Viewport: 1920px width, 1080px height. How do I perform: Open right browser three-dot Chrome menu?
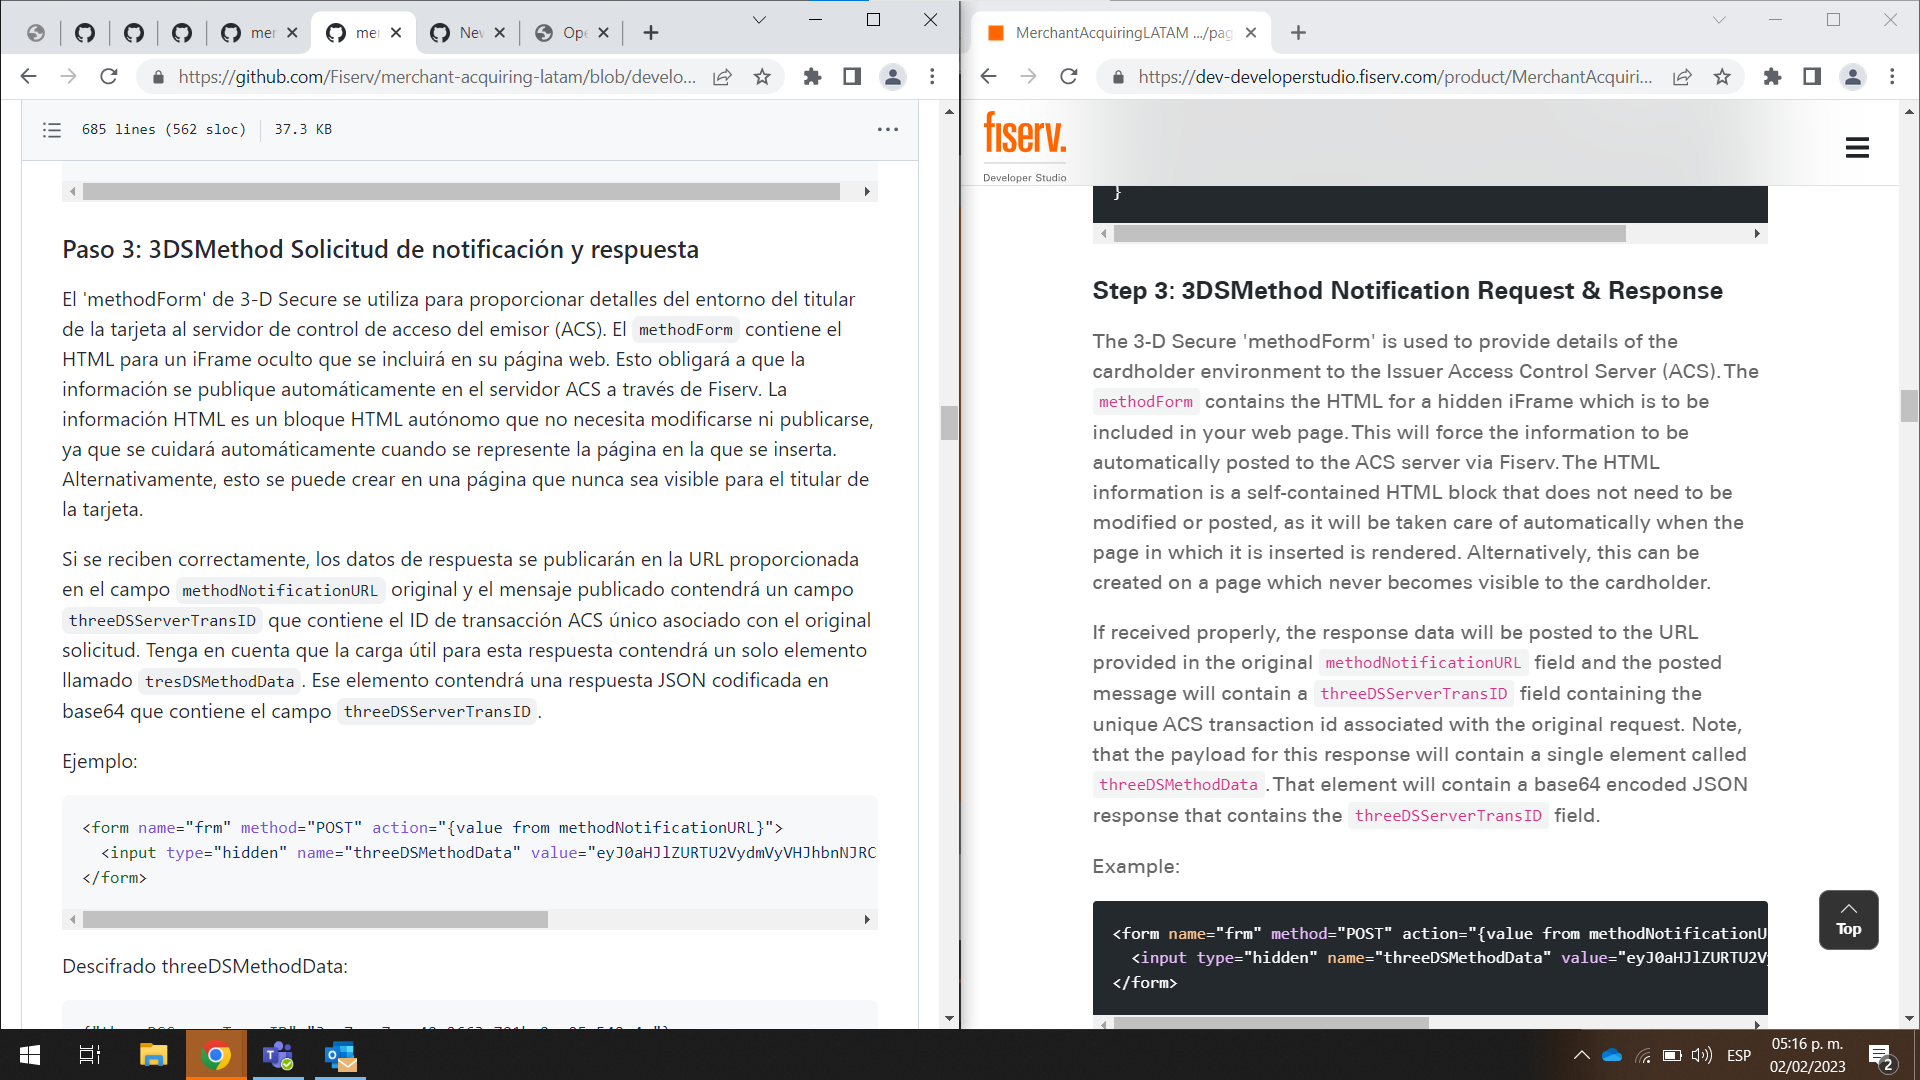click(1892, 77)
